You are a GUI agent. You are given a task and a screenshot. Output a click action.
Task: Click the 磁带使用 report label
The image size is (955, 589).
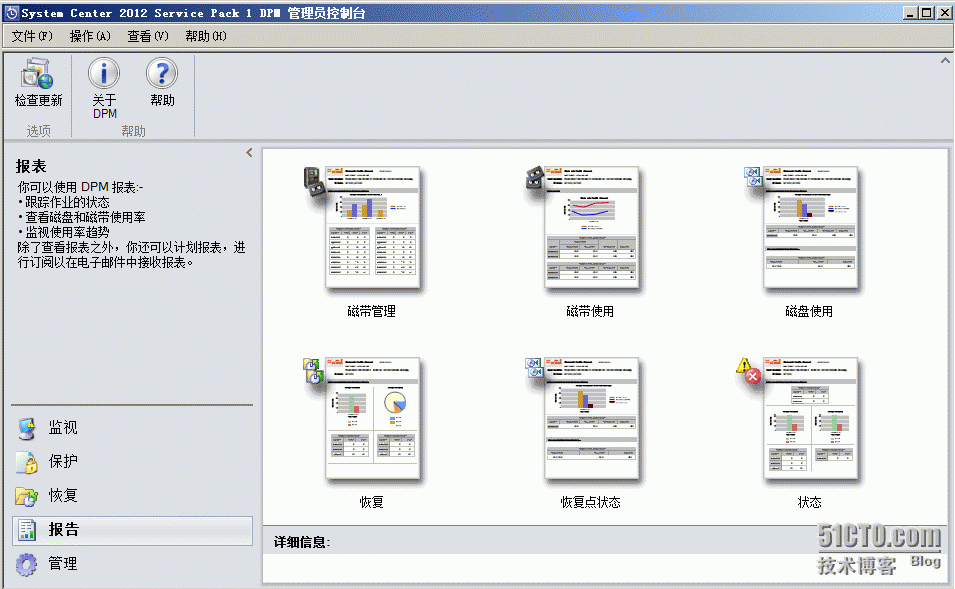(590, 311)
